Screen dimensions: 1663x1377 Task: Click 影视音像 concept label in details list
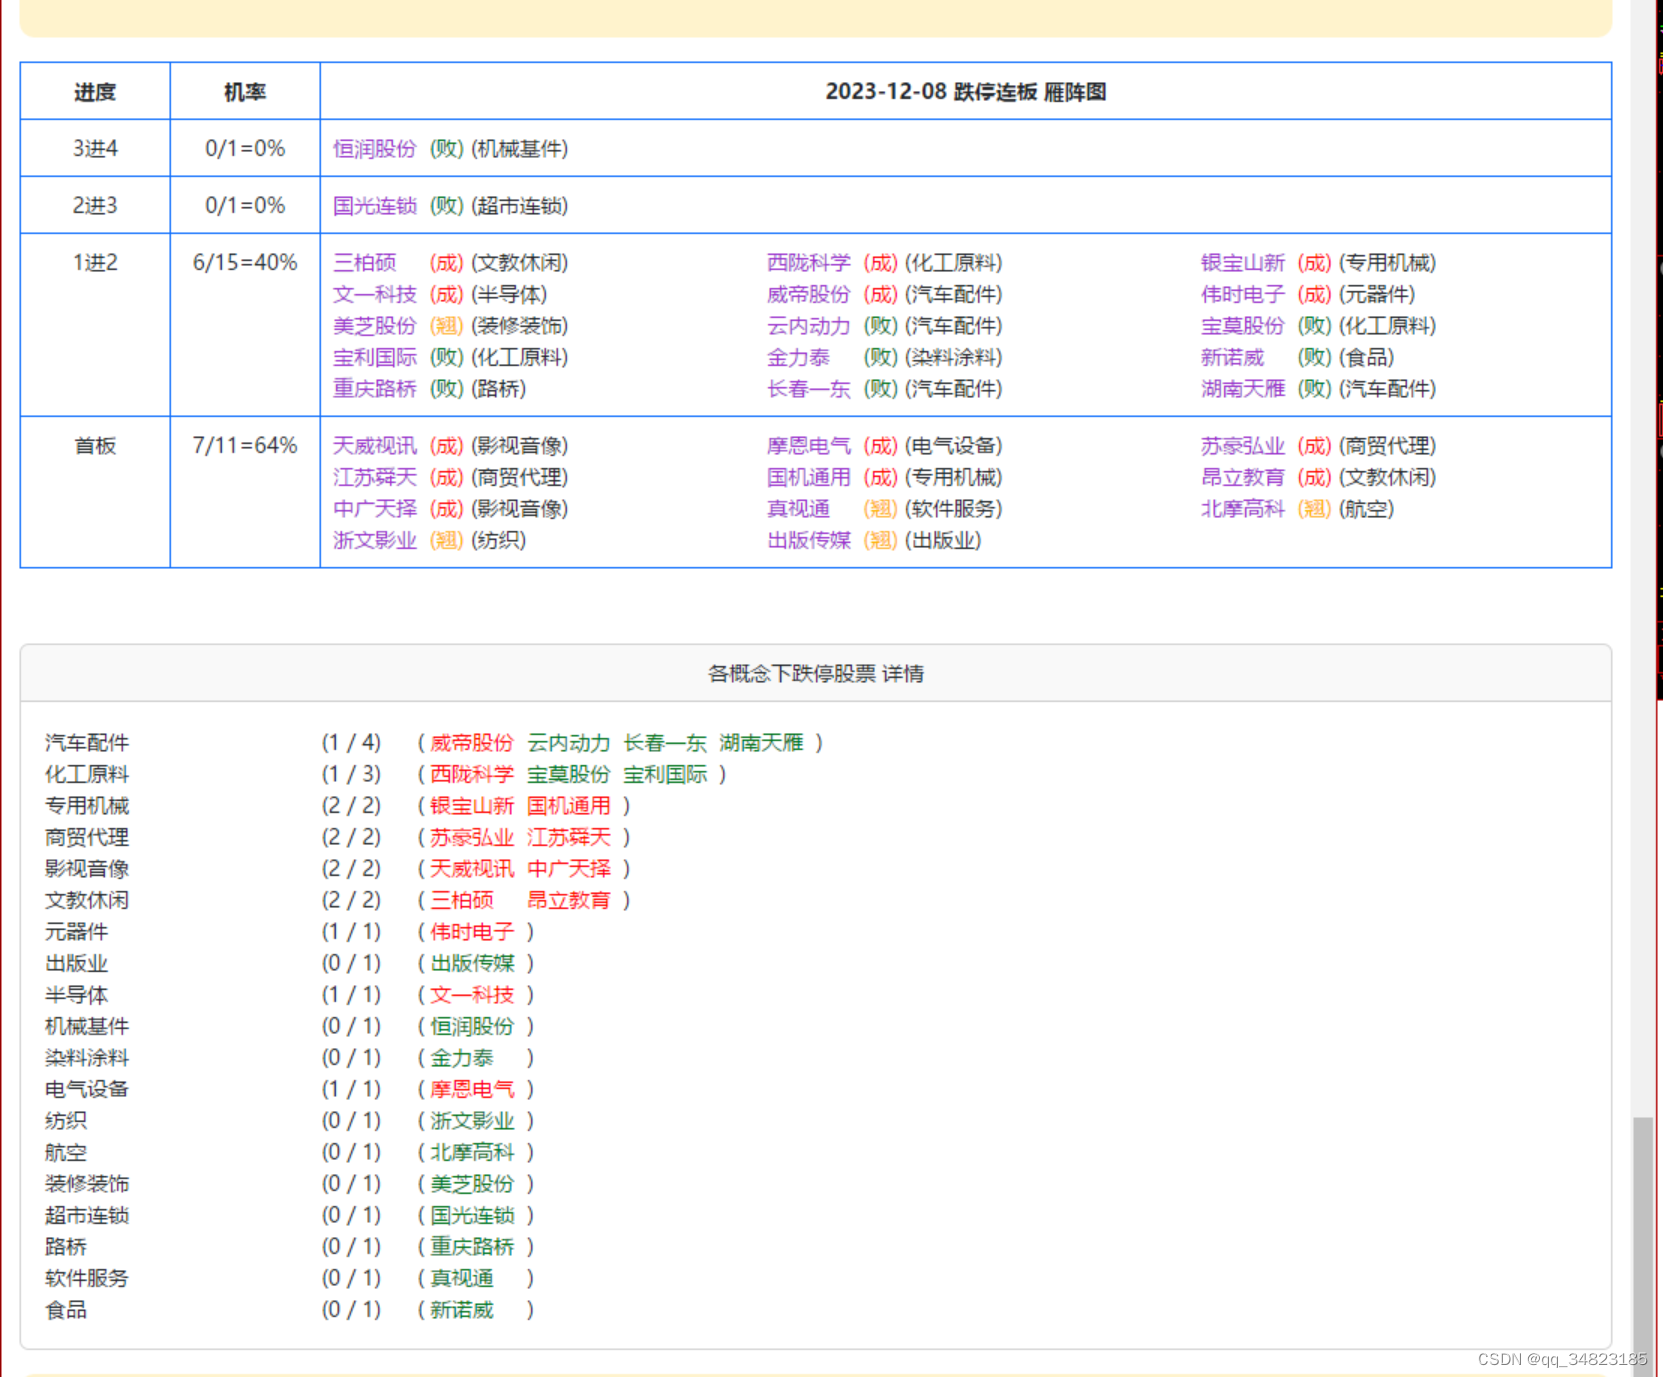87,869
